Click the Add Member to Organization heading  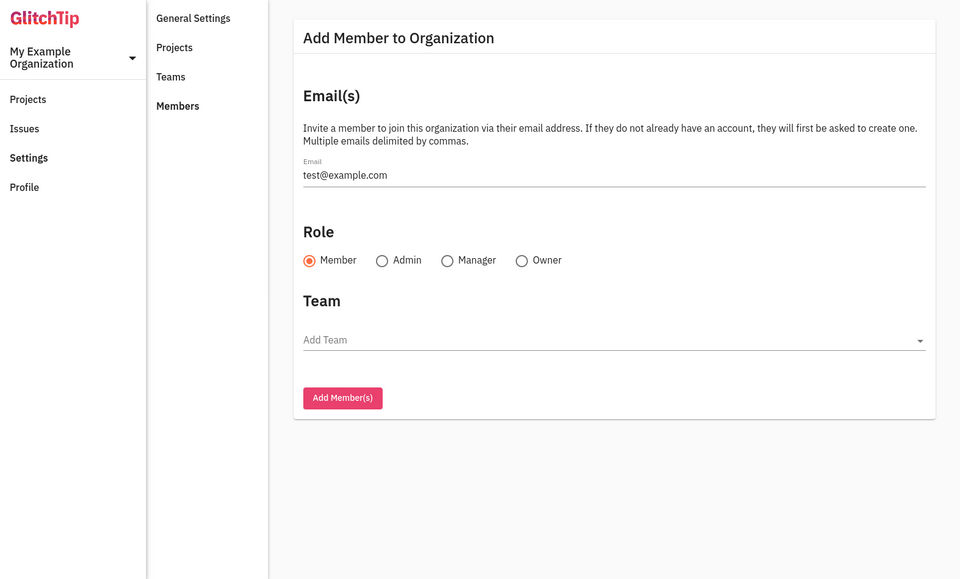click(399, 39)
